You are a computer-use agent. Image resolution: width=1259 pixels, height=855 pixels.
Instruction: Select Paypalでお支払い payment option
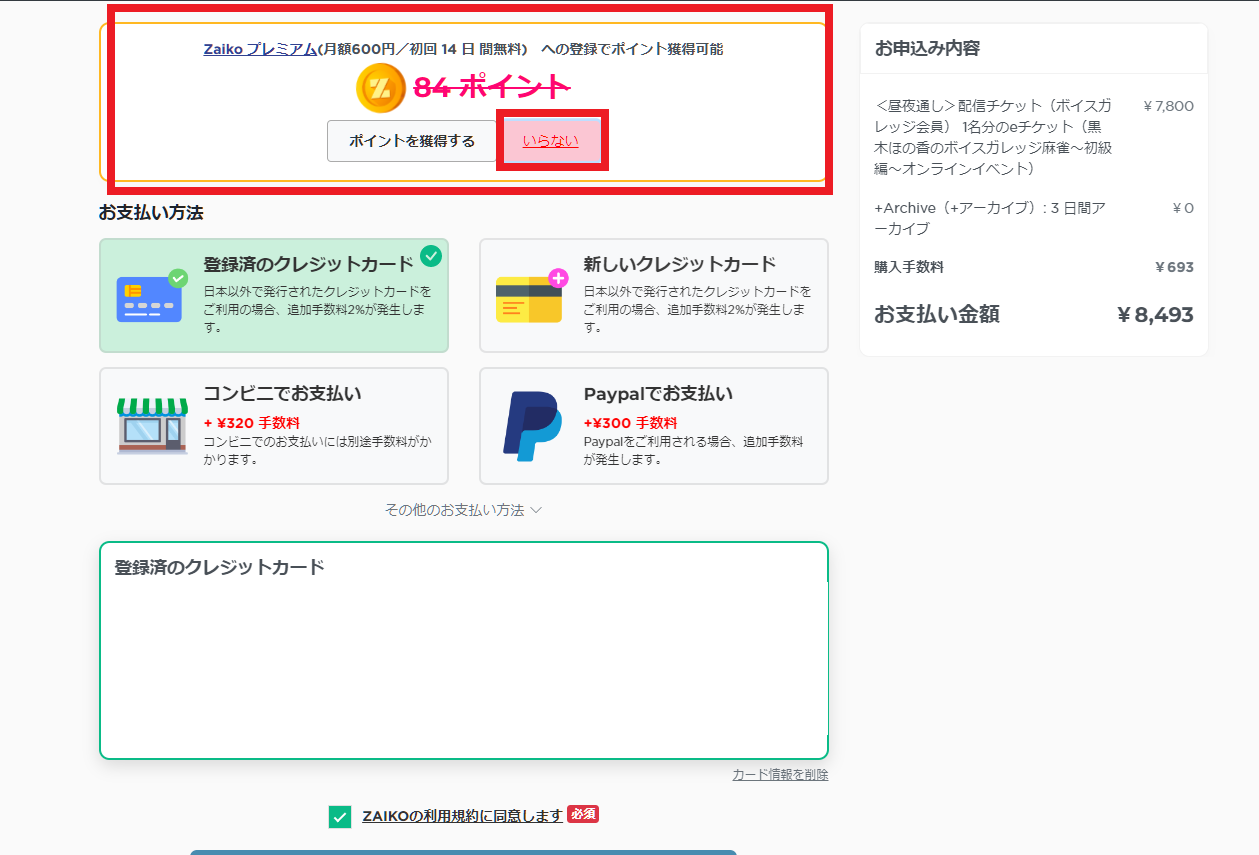[654, 426]
